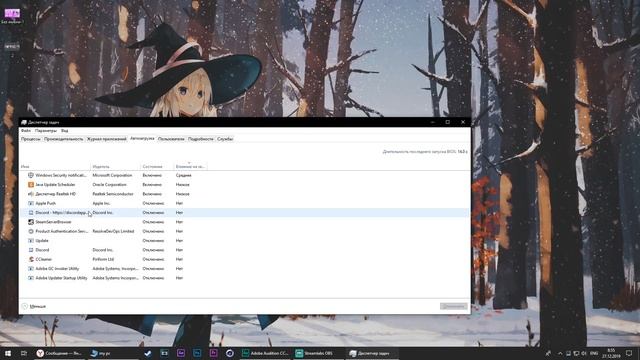Select the Apple Push entry name
Screen dimensions: 640x360
45,203
